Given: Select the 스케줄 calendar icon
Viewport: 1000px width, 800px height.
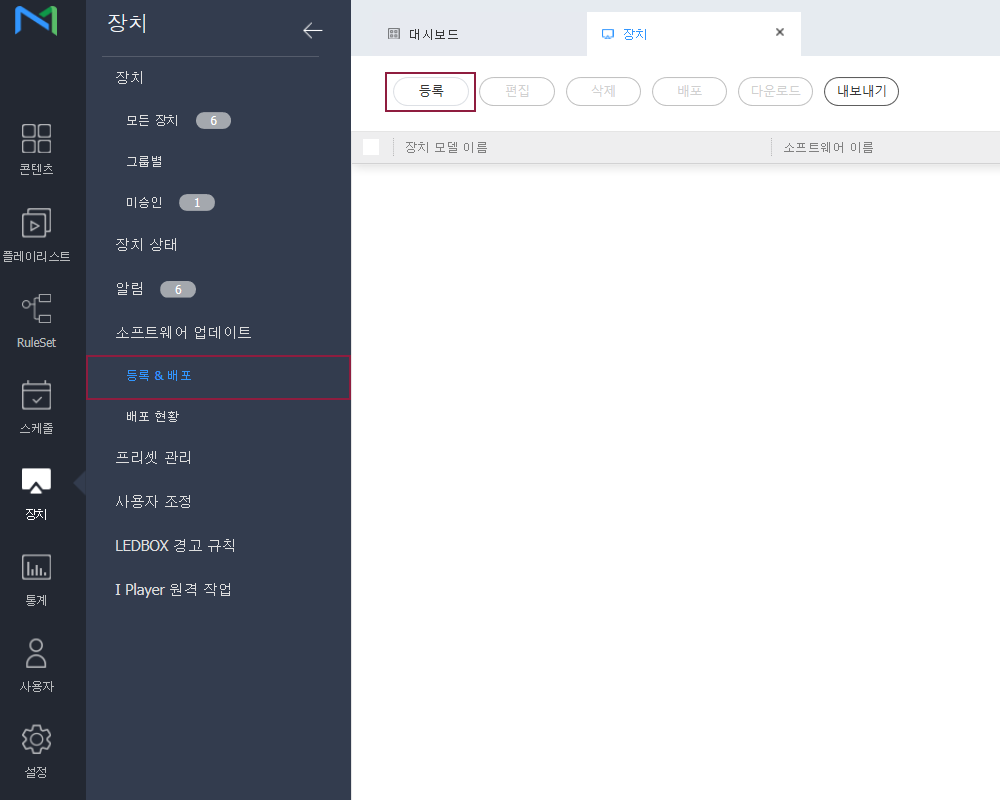Looking at the screenshot, I should coord(36,397).
